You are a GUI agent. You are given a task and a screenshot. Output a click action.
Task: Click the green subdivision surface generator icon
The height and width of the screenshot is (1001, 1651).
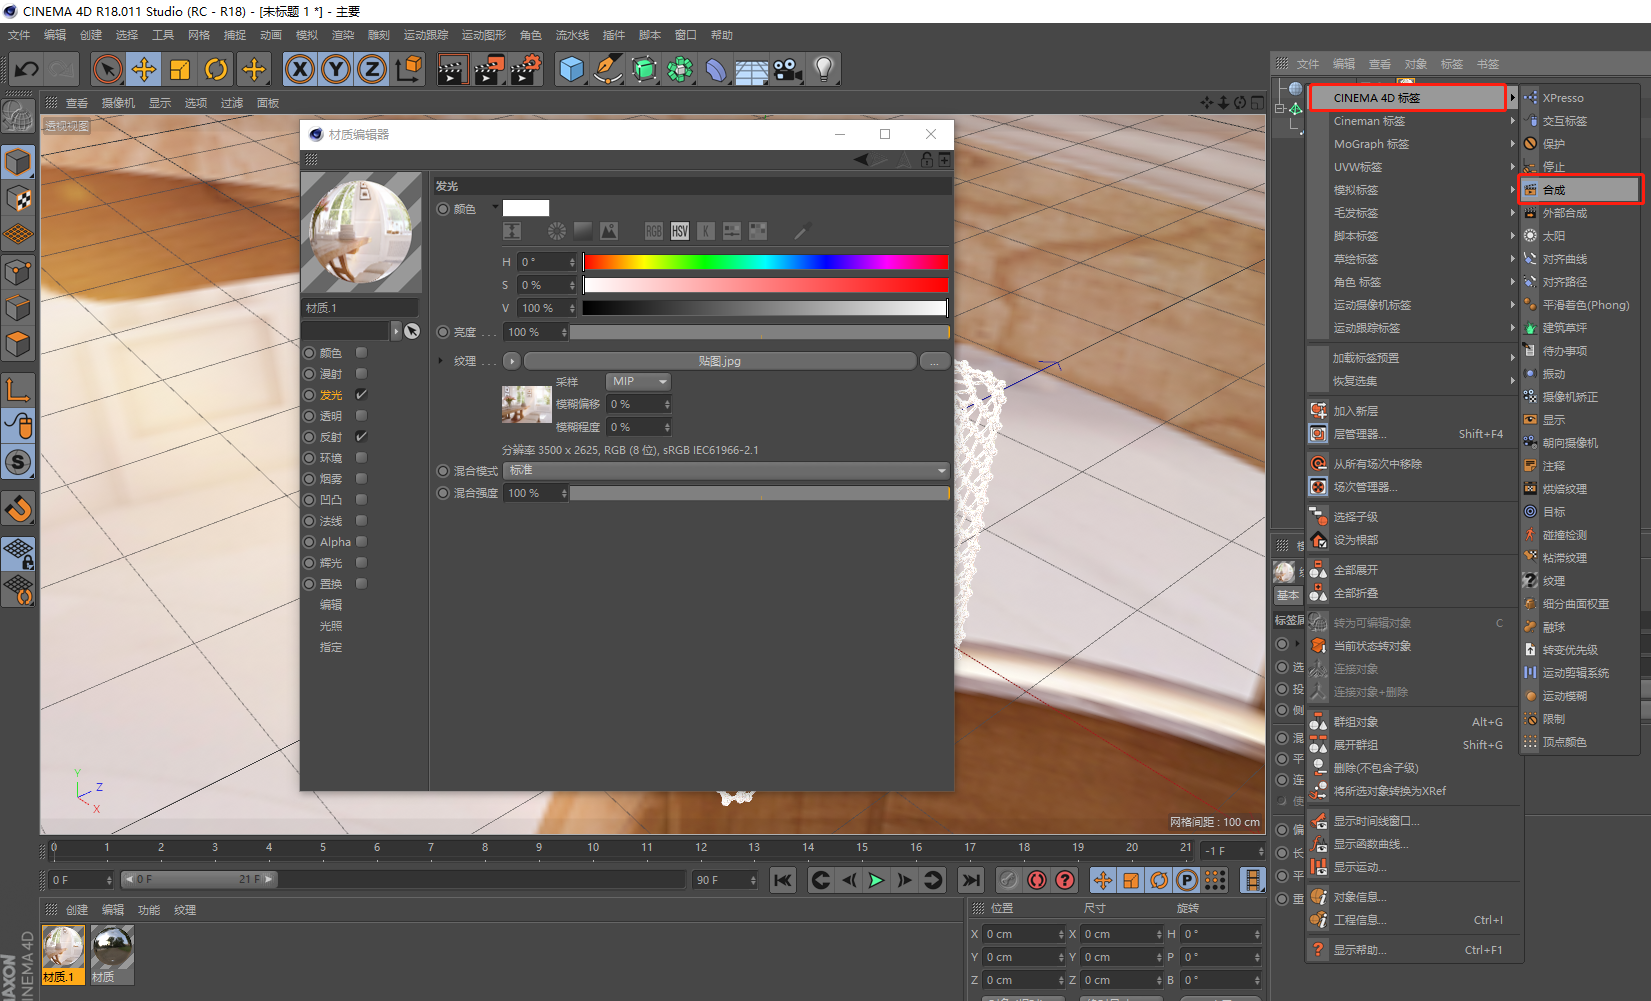pyautogui.click(x=644, y=69)
